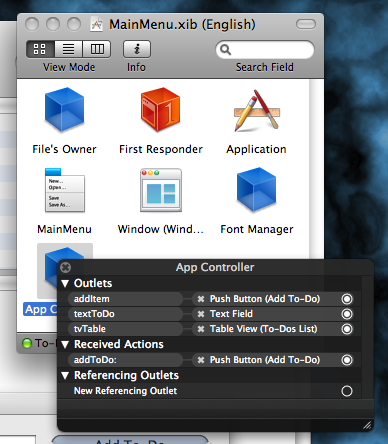Select the Font Manager cube icon
The height and width of the screenshot is (444, 388).
257,189
